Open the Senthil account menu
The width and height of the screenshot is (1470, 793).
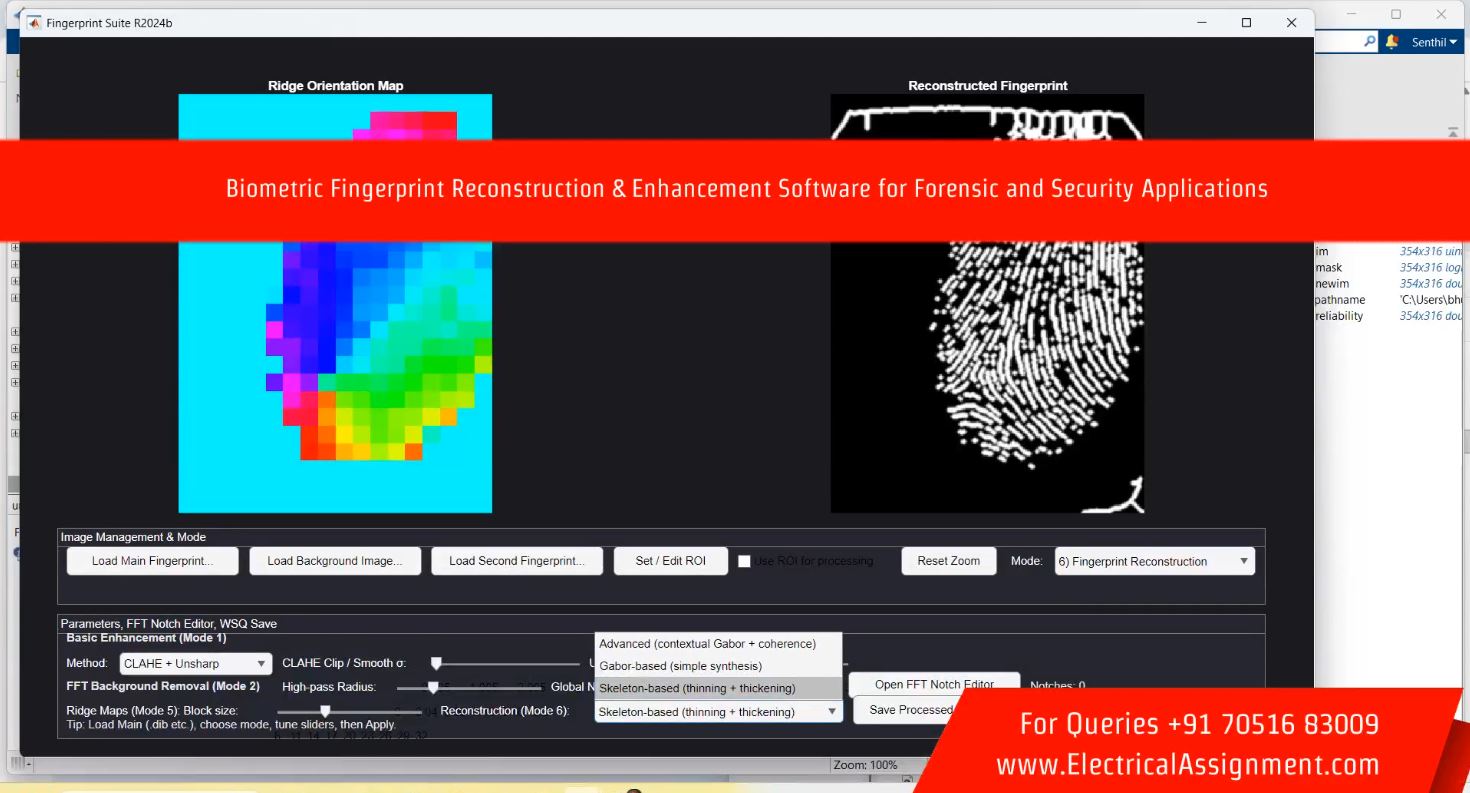click(1434, 42)
